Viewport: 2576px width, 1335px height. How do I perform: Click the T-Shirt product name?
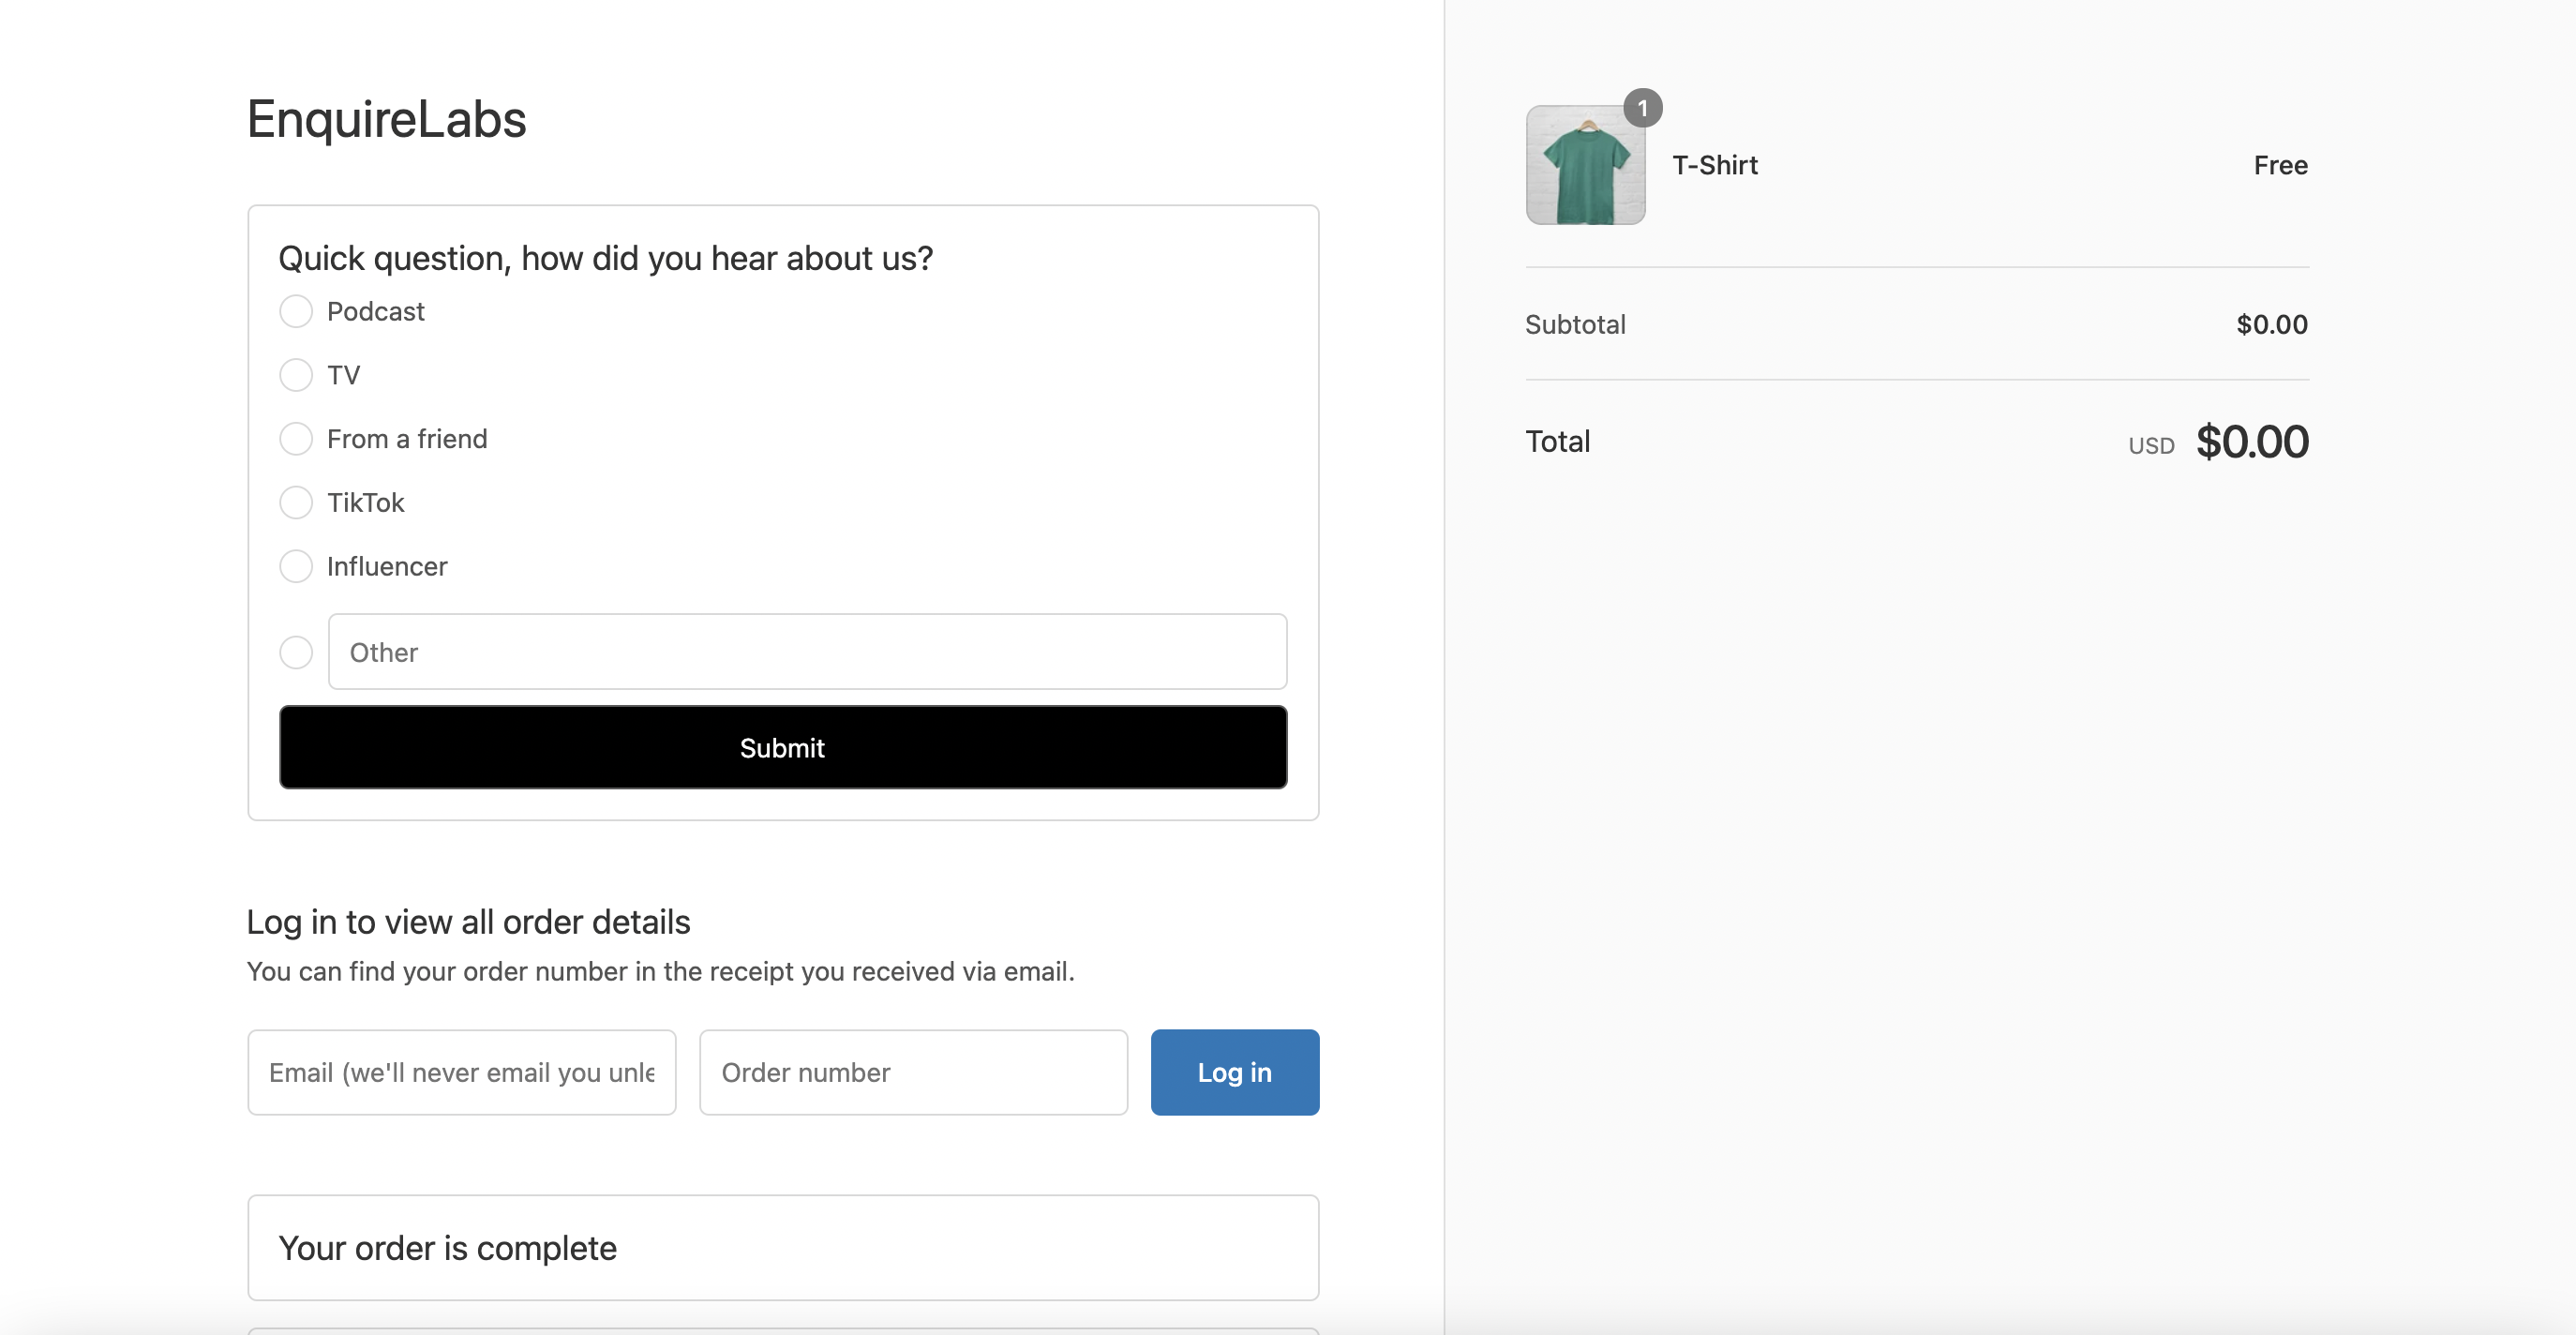pos(1714,165)
